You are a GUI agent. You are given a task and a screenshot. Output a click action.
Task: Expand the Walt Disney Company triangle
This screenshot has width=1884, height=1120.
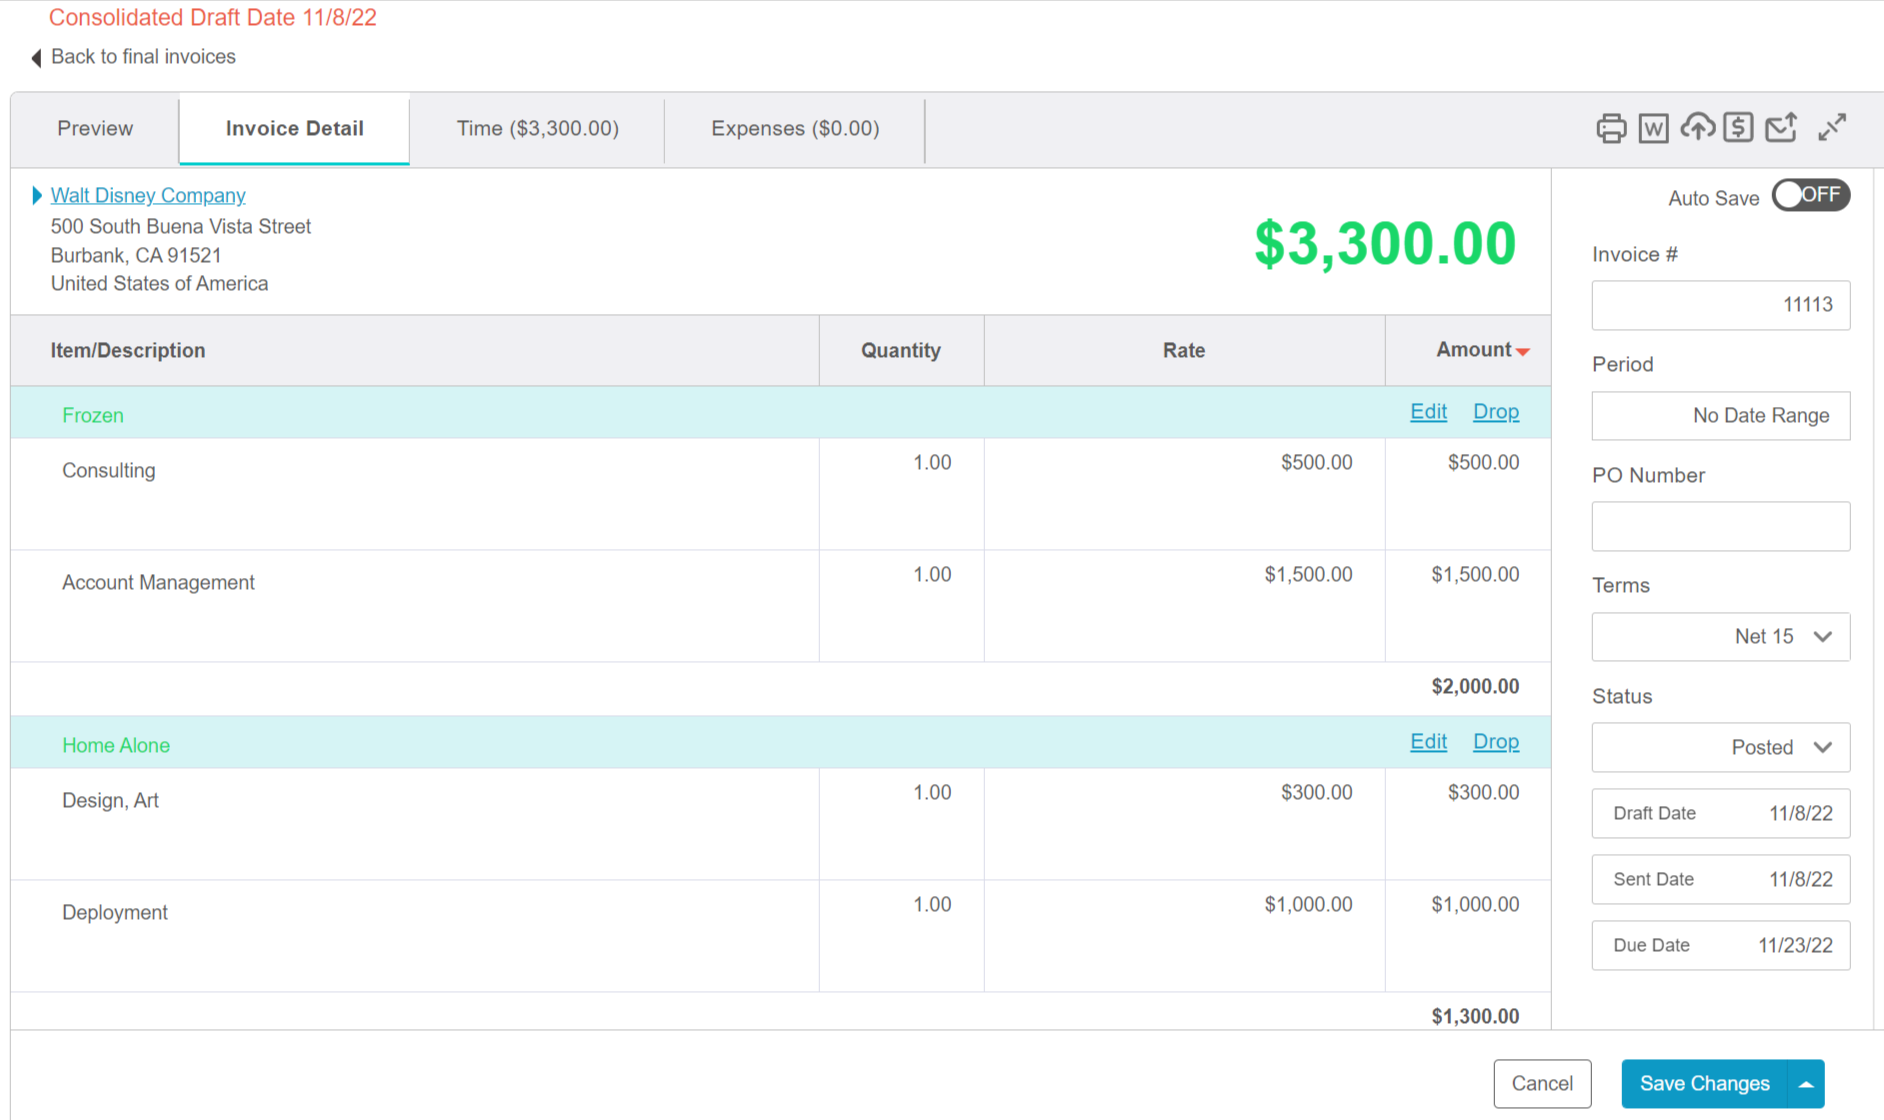pyautogui.click(x=37, y=195)
